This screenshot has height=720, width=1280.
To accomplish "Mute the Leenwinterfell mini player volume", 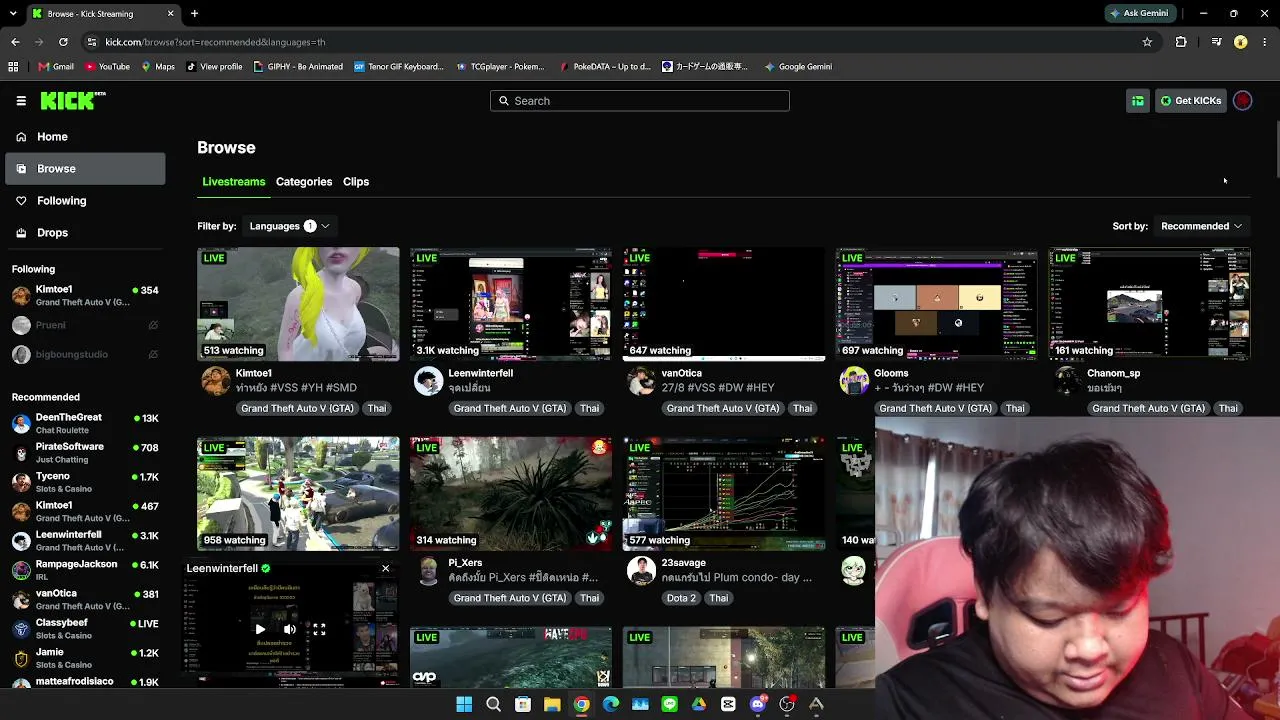I will click(289, 629).
